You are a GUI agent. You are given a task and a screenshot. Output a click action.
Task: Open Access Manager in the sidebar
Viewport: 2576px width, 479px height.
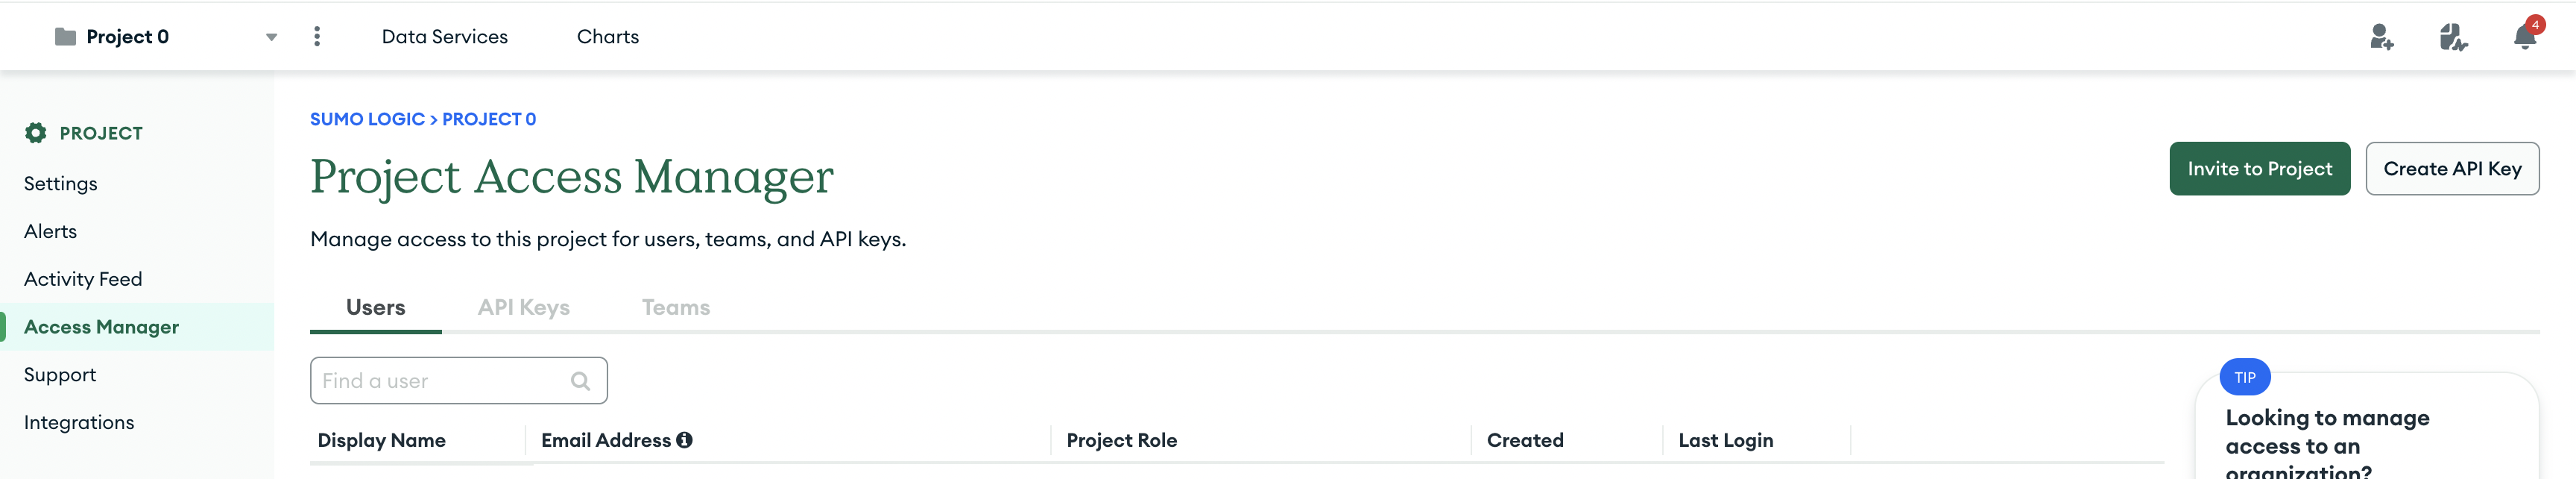click(x=101, y=326)
